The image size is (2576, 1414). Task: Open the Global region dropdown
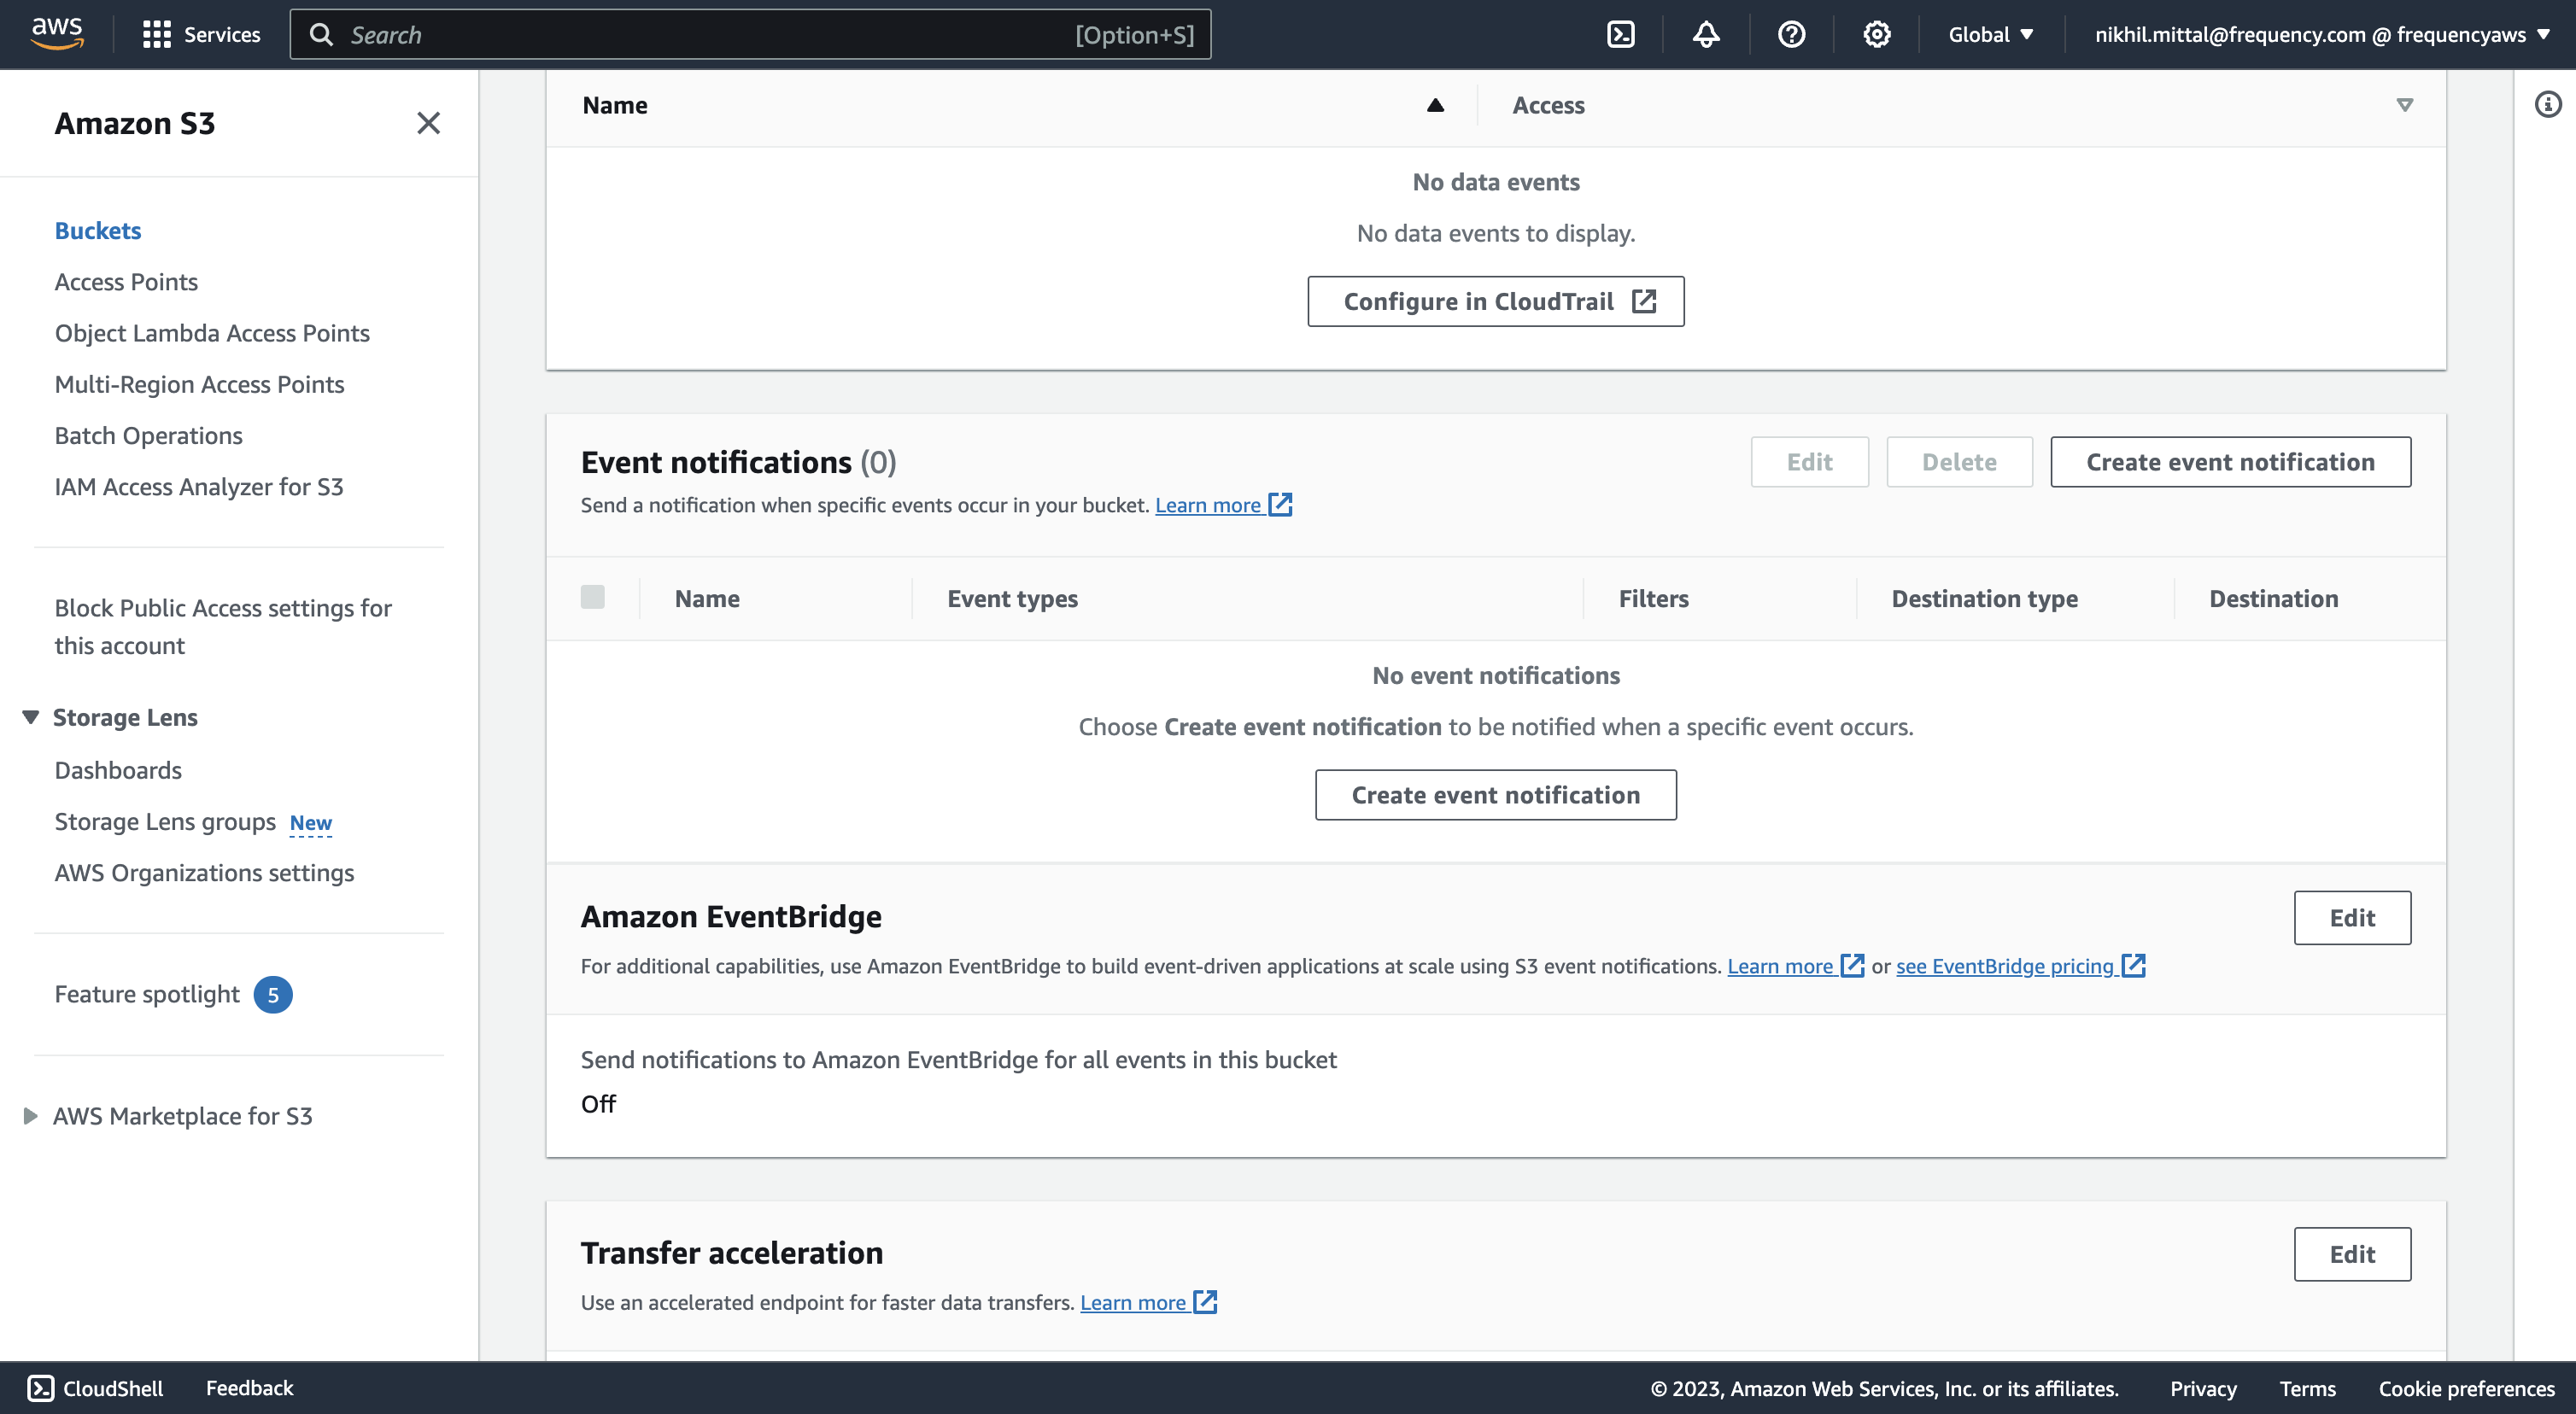[1991, 35]
